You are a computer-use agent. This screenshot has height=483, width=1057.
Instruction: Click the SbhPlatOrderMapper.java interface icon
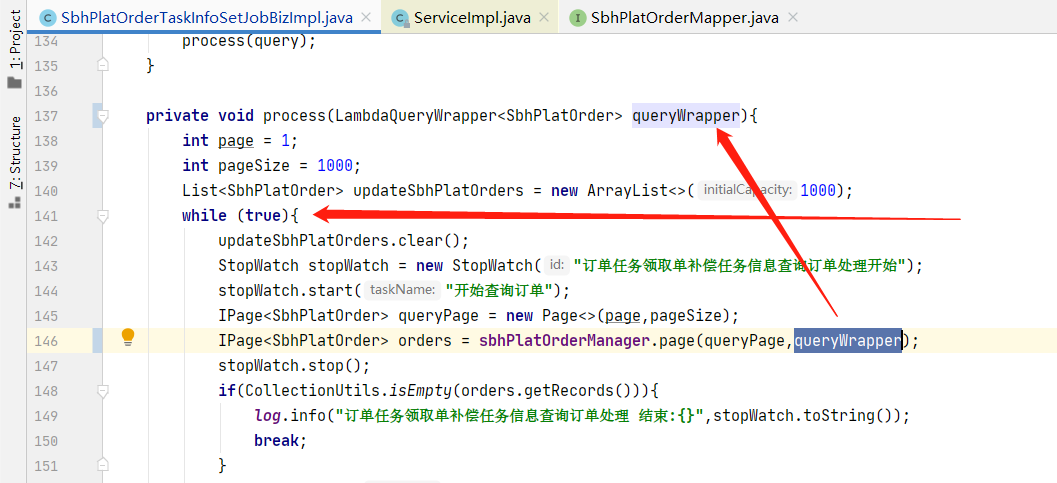pos(578,18)
